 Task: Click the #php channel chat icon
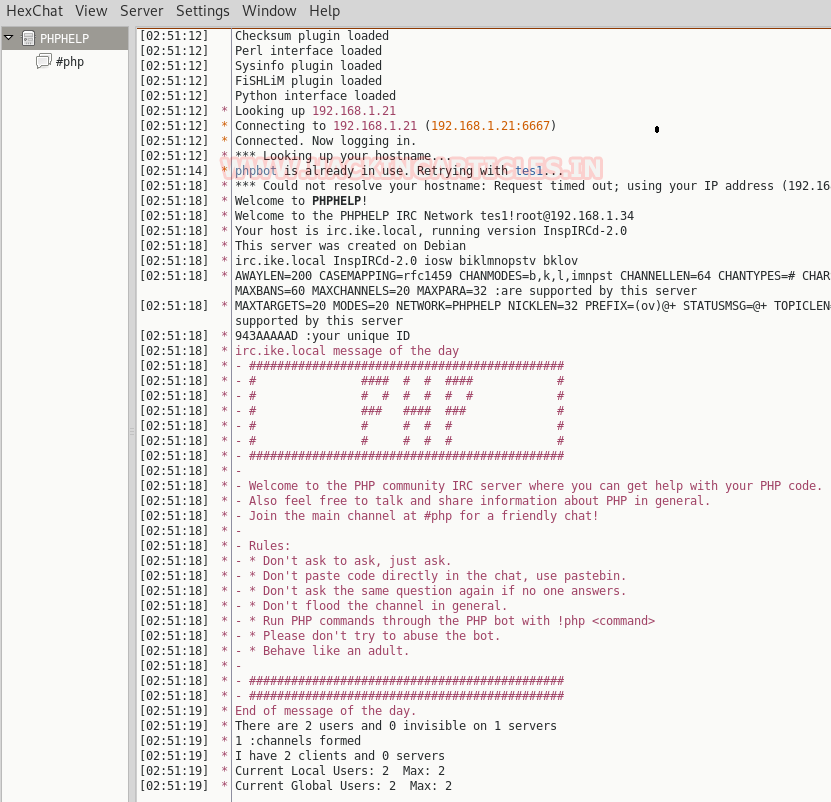[43, 61]
